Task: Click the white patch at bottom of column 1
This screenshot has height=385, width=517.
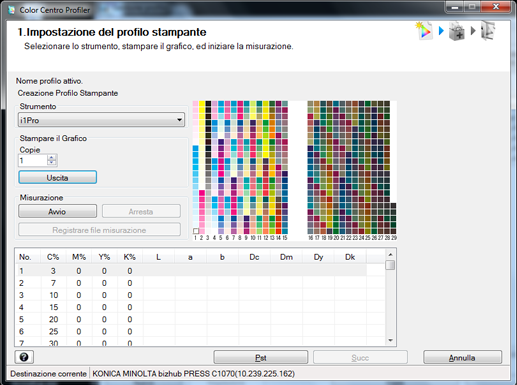Action: coord(196,231)
